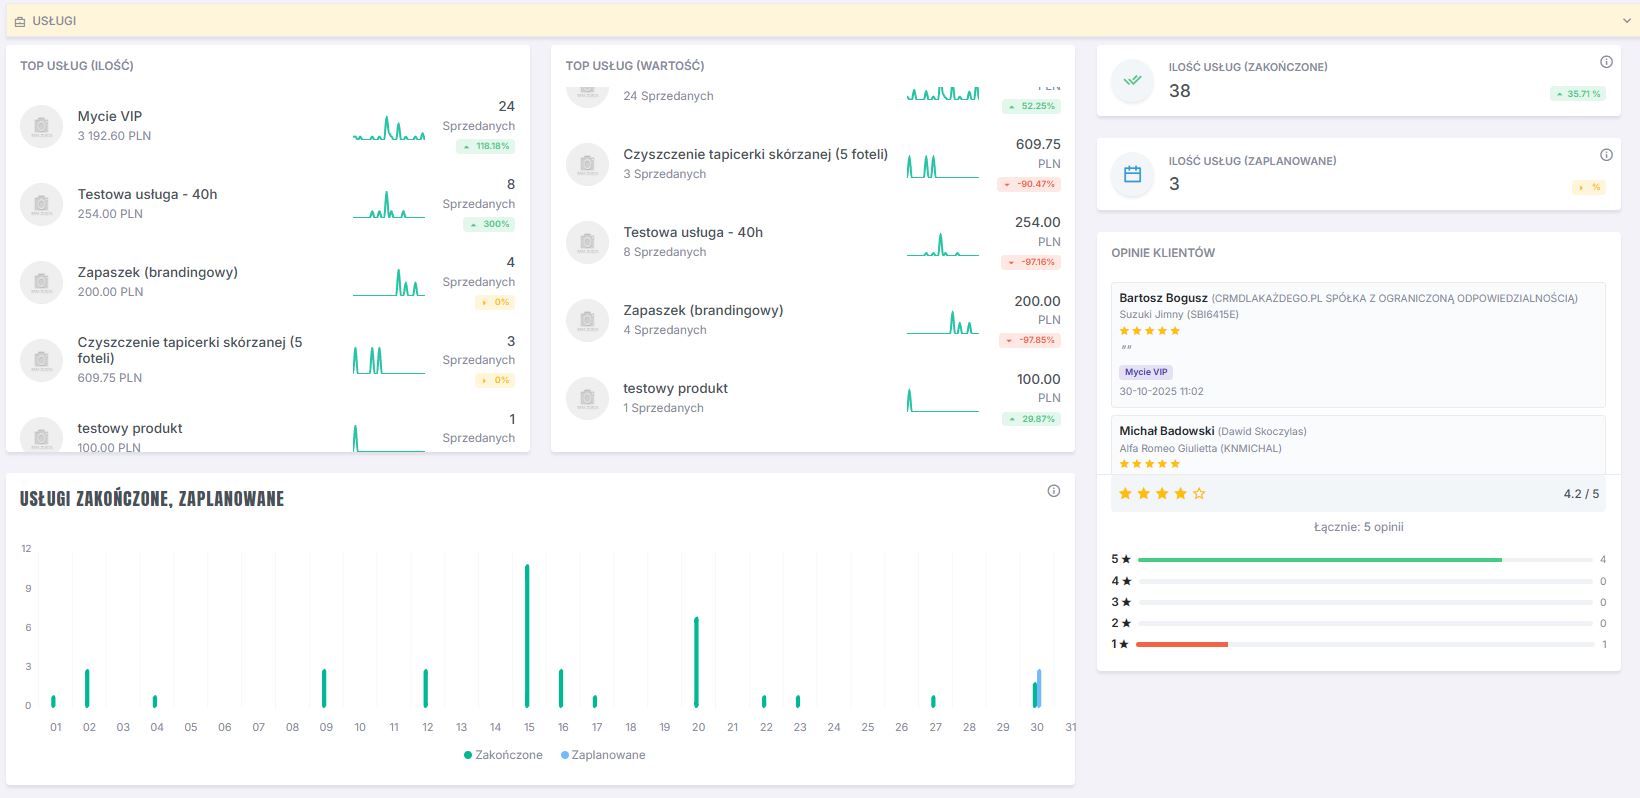Collapse the USŁUGI section with chevron
1640x798 pixels.
click(1626, 21)
